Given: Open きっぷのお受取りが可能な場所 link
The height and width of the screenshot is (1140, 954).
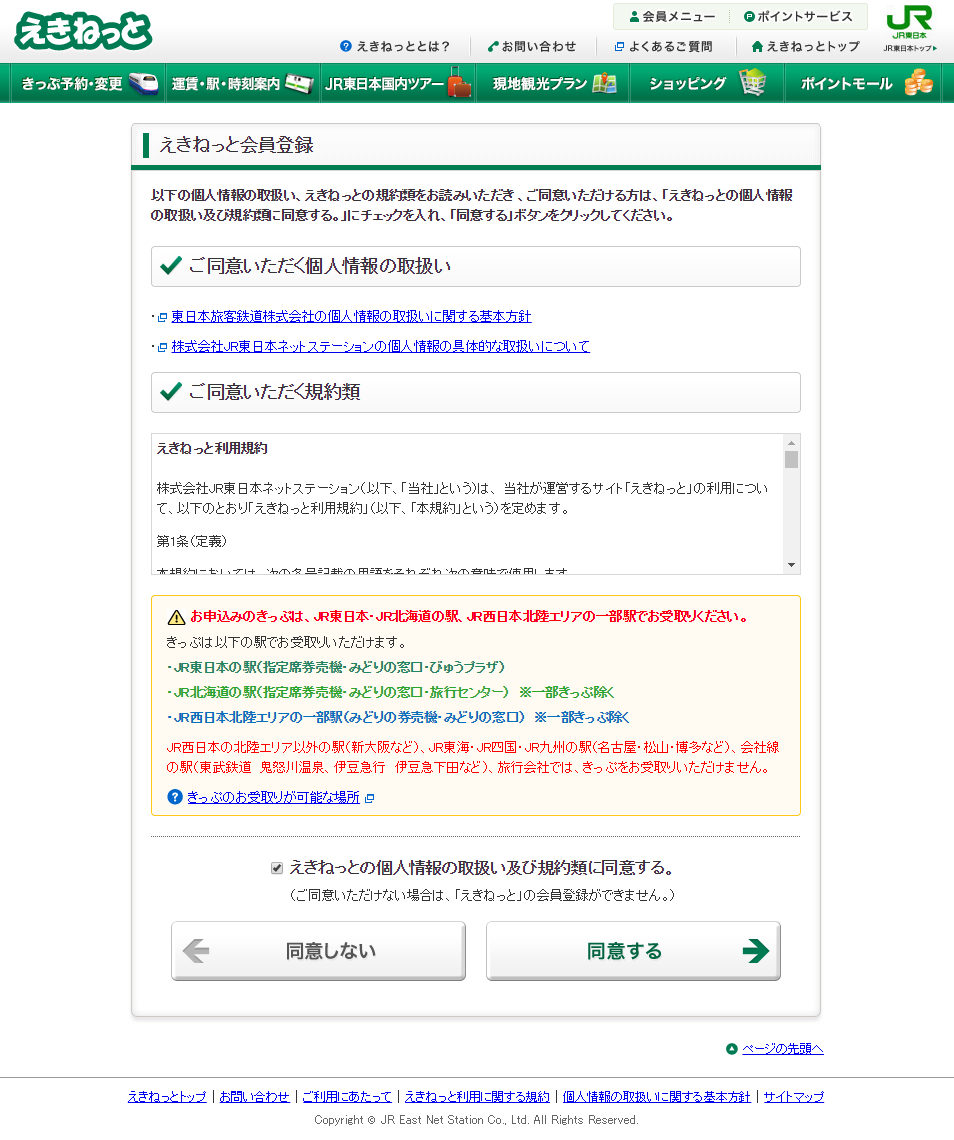Looking at the screenshot, I should (273, 797).
